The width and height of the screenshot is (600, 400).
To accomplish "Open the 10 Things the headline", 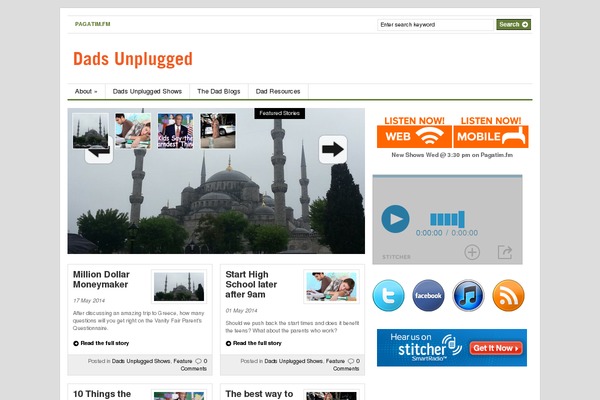I will tap(102, 394).
